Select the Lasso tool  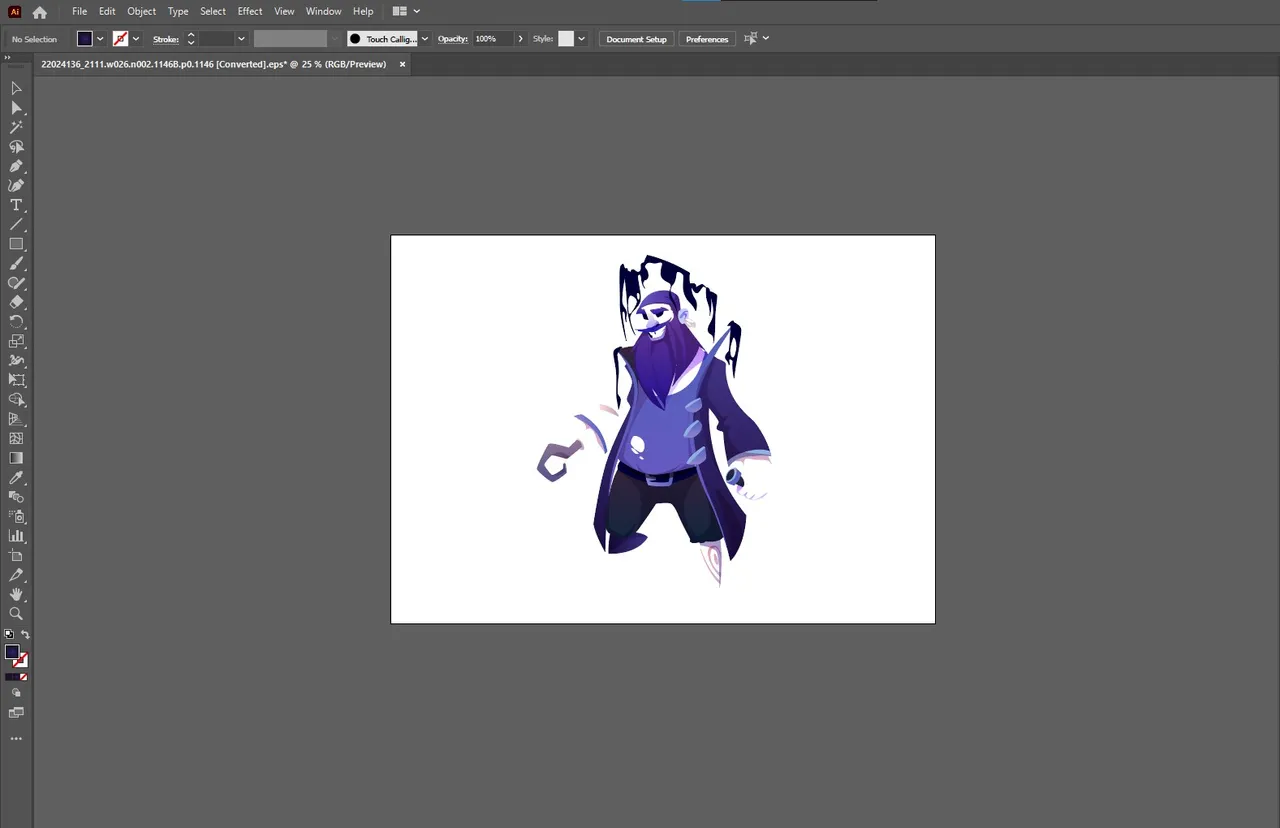point(16,147)
